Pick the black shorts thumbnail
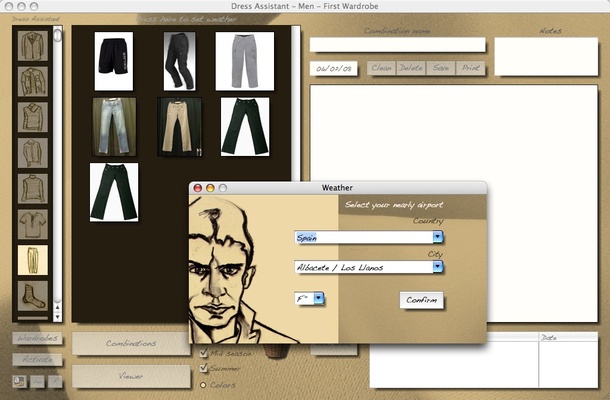Image resolution: width=610 pixels, height=400 pixels. pyautogui.click(x=114, y=61)
